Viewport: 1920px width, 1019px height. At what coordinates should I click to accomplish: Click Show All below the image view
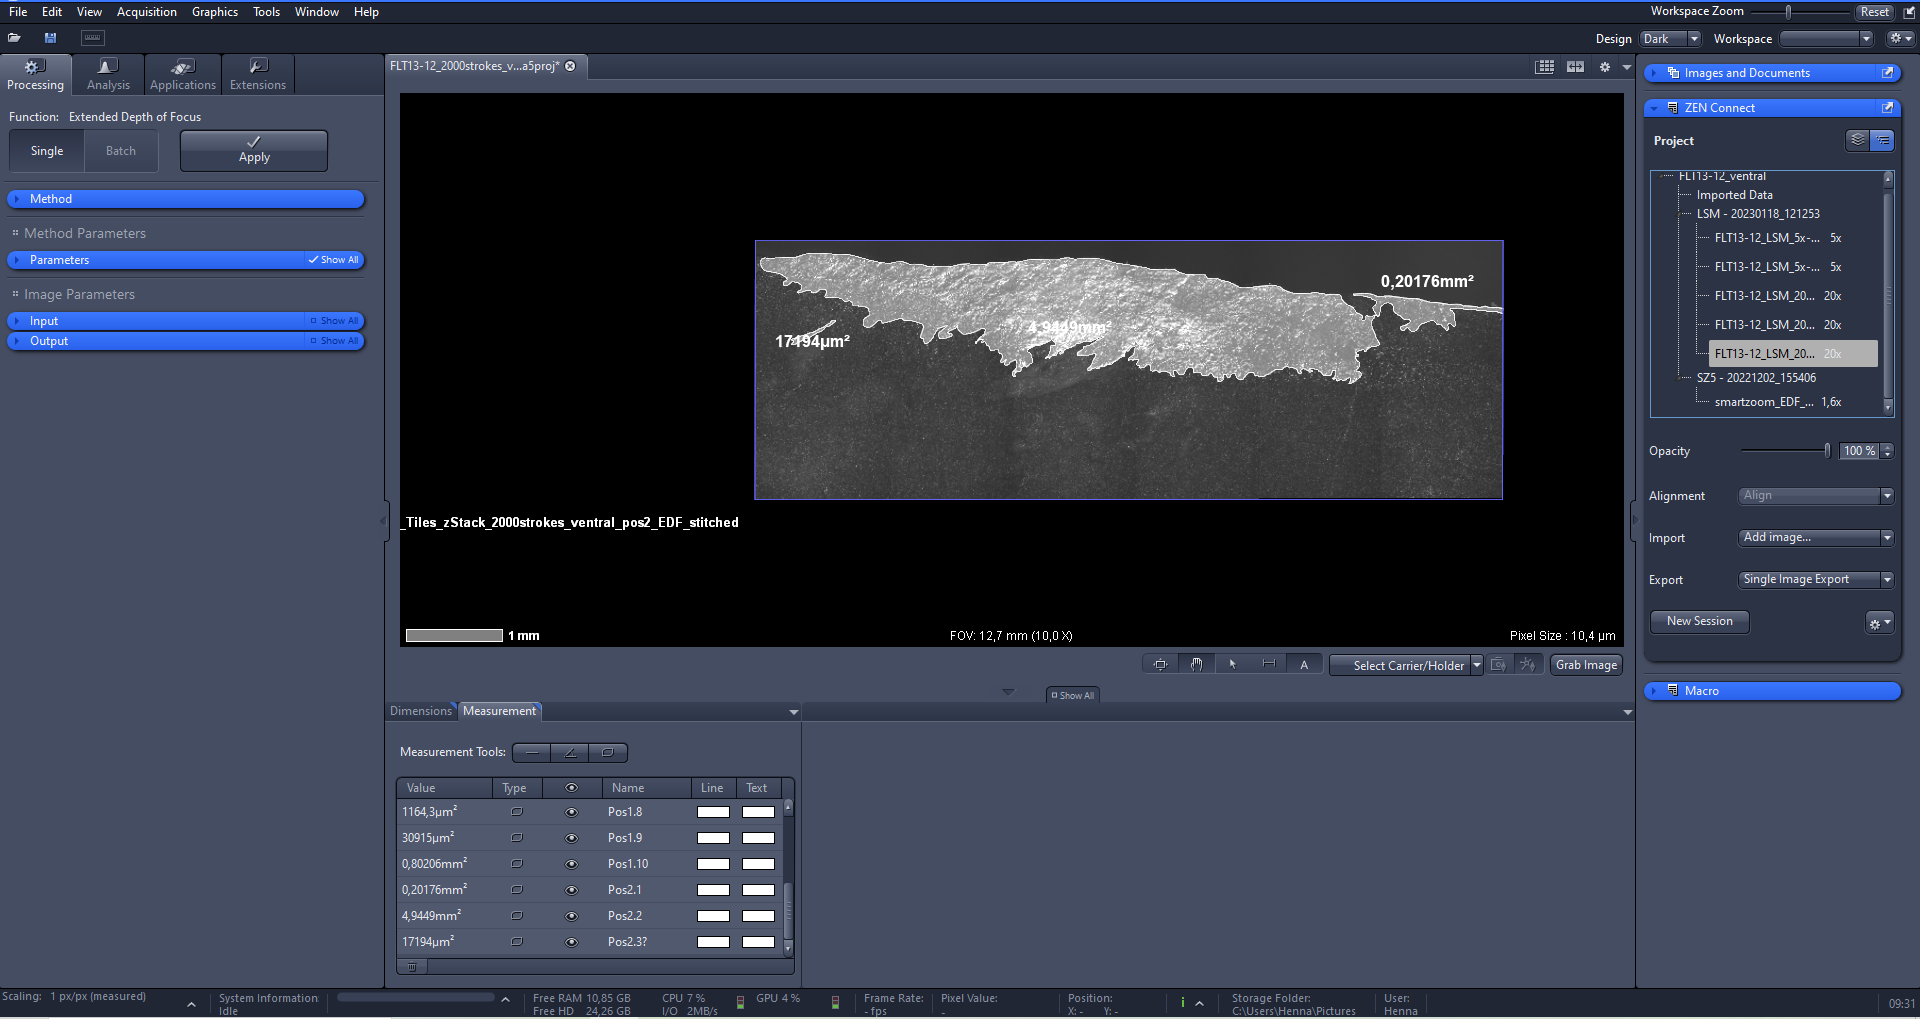click(1073, 695)
